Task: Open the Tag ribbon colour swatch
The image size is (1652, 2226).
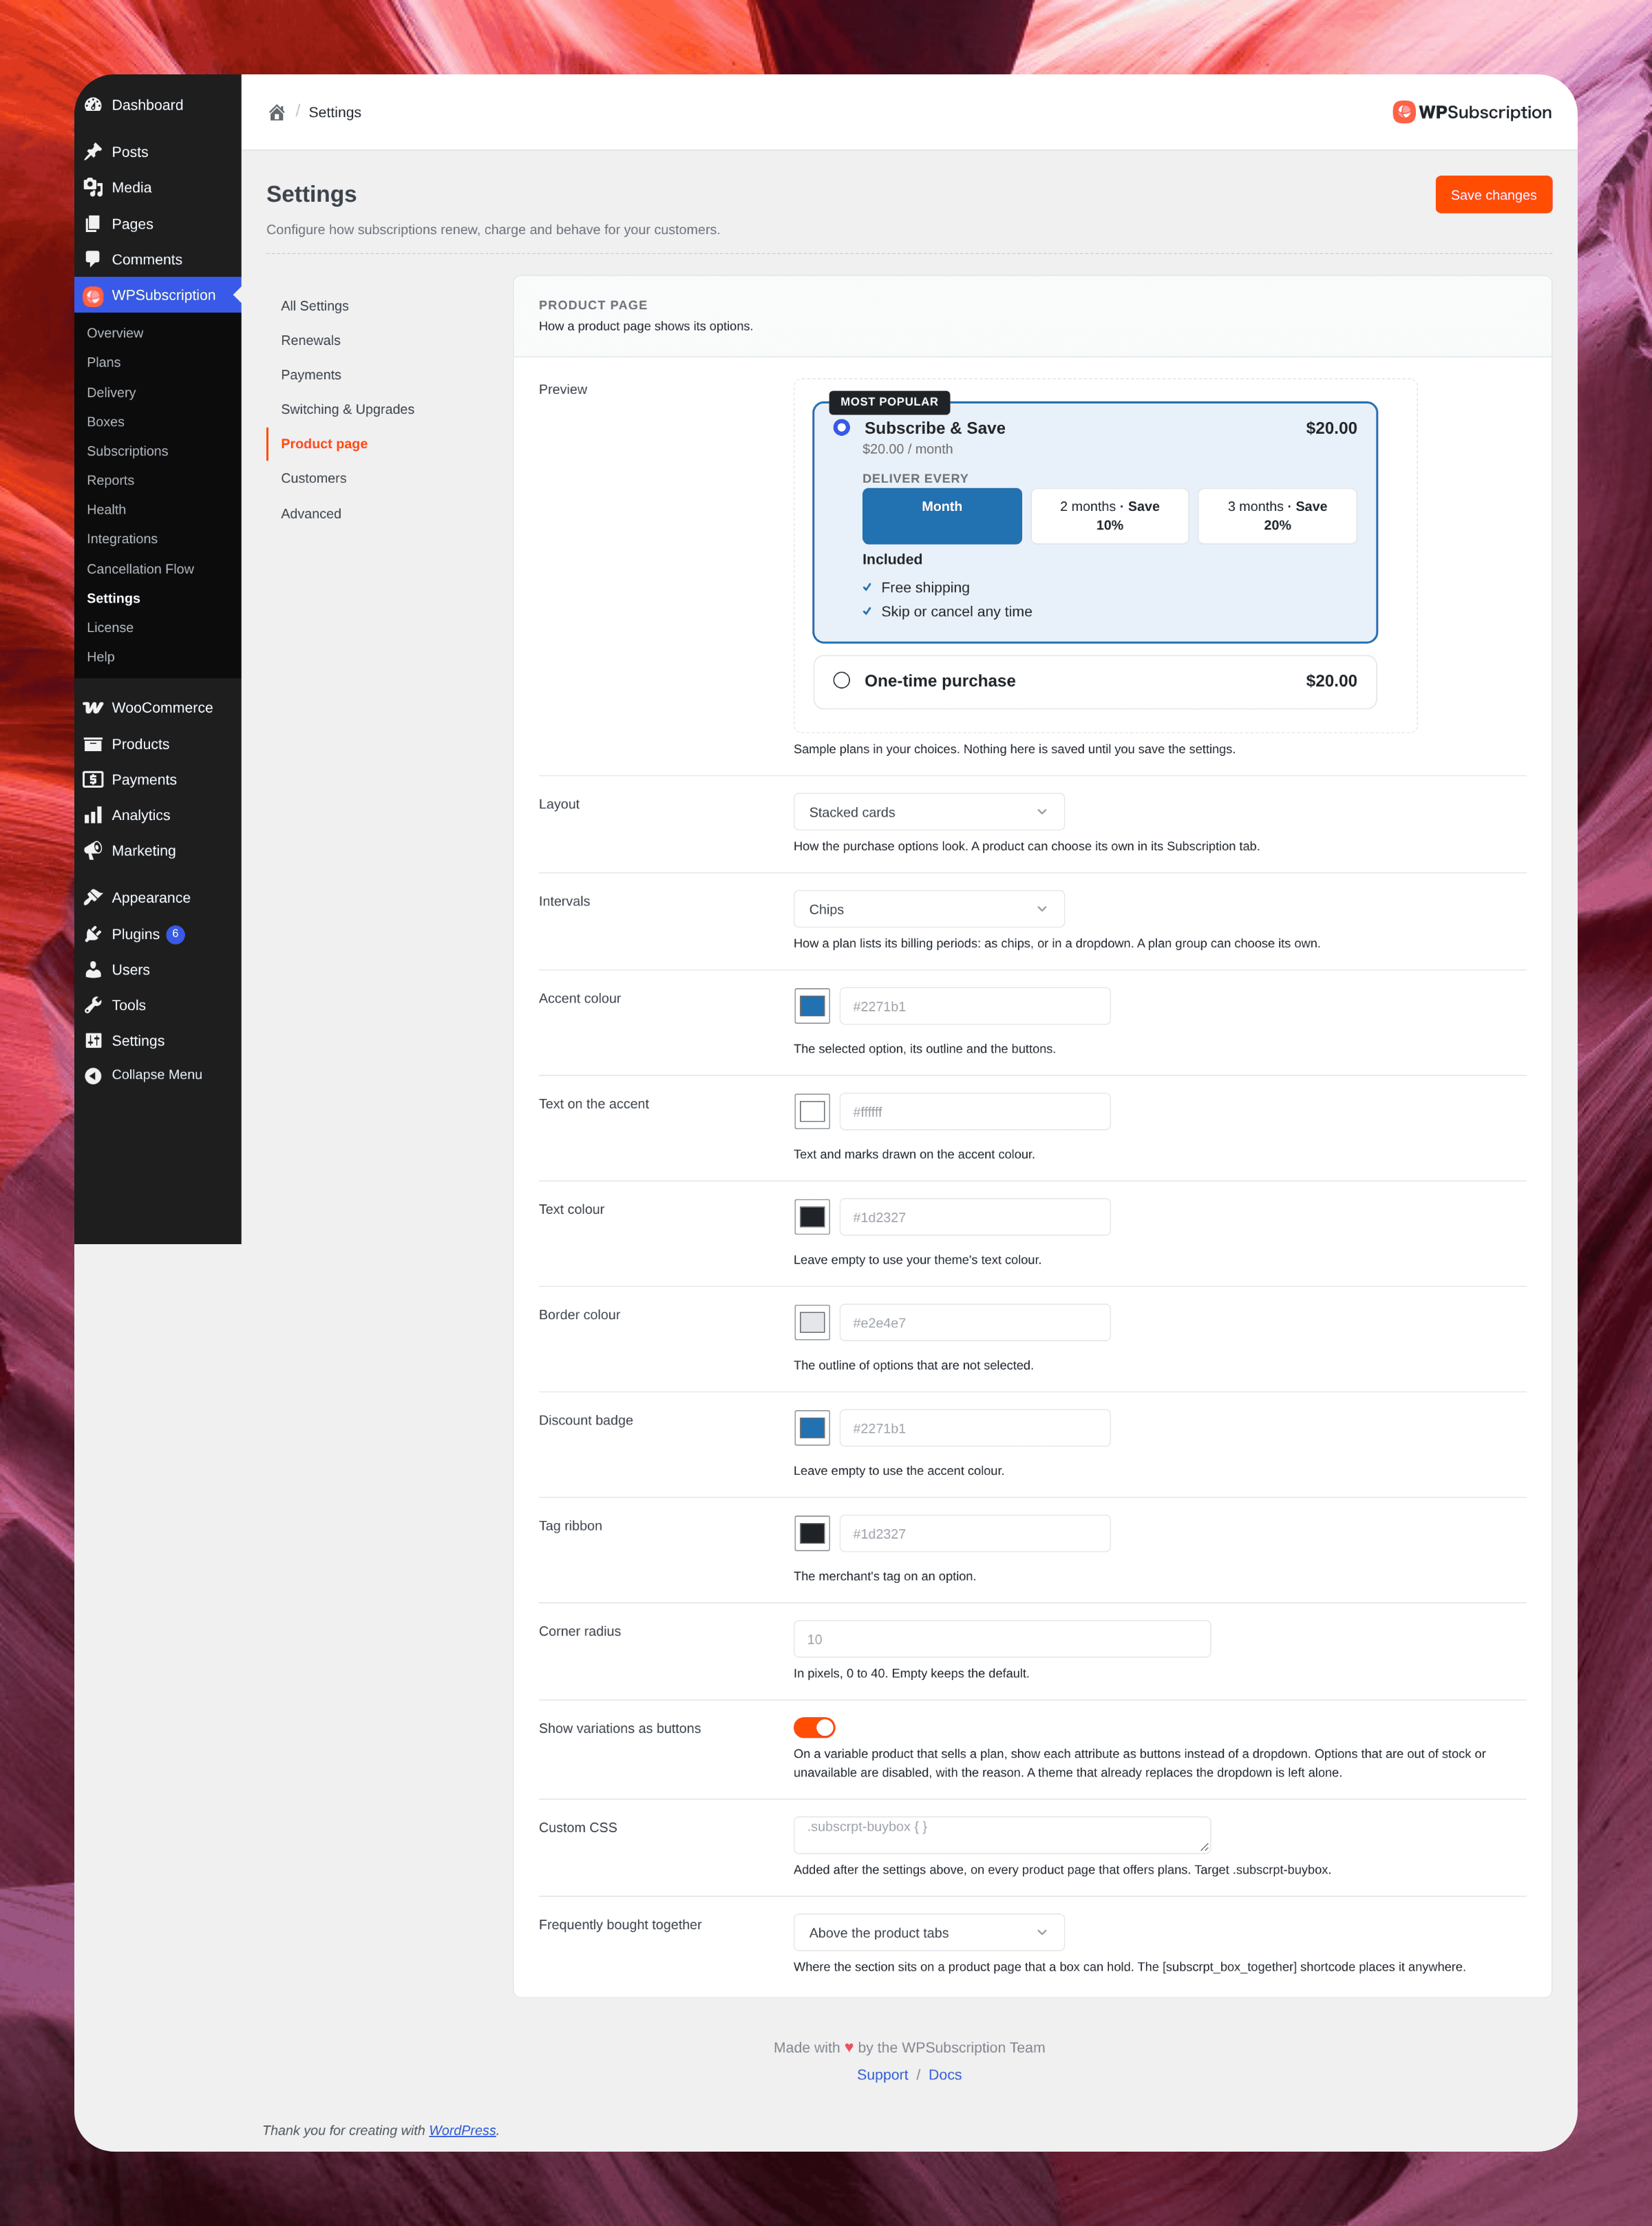Action: click(812, 1533)
